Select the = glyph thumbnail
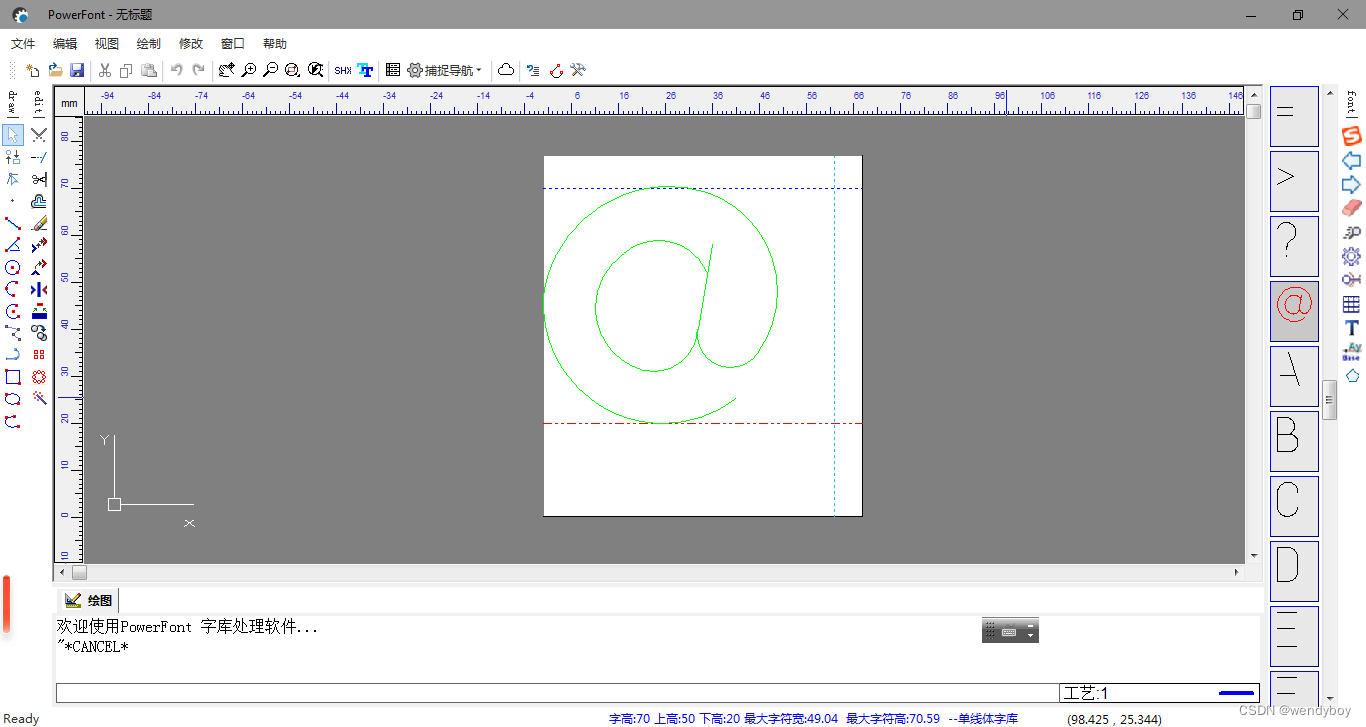Screen dimensions: 1366x727 pos(1294,116)
